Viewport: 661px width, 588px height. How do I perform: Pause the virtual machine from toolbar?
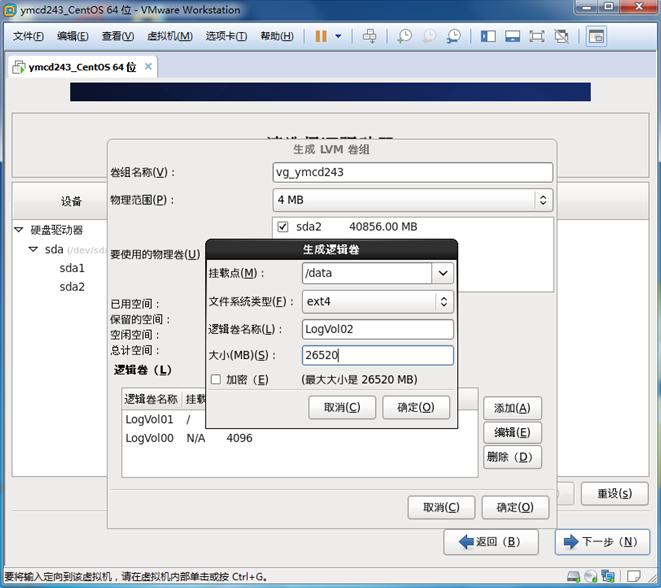(321, 36)
